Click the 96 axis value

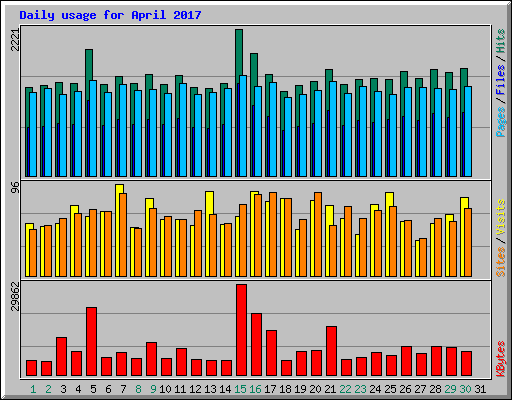click(x=15, y=187)
